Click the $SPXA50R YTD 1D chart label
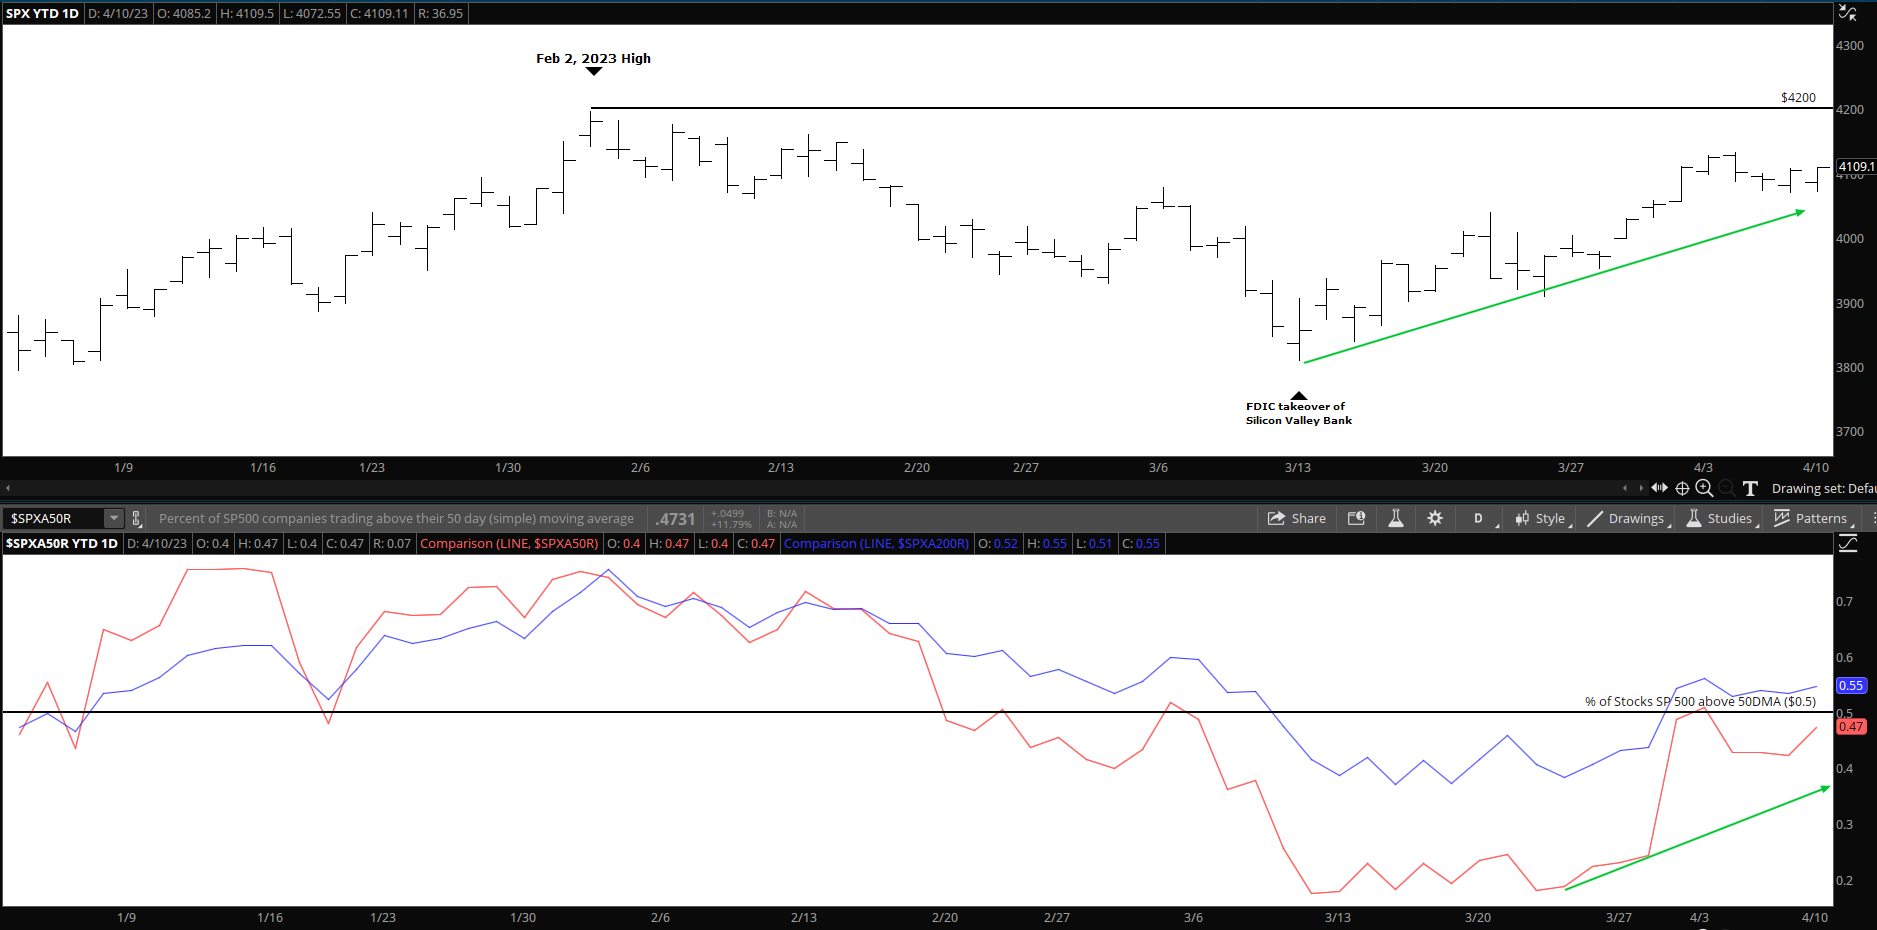Screen dimensions: 1877x930 (62, 543)
